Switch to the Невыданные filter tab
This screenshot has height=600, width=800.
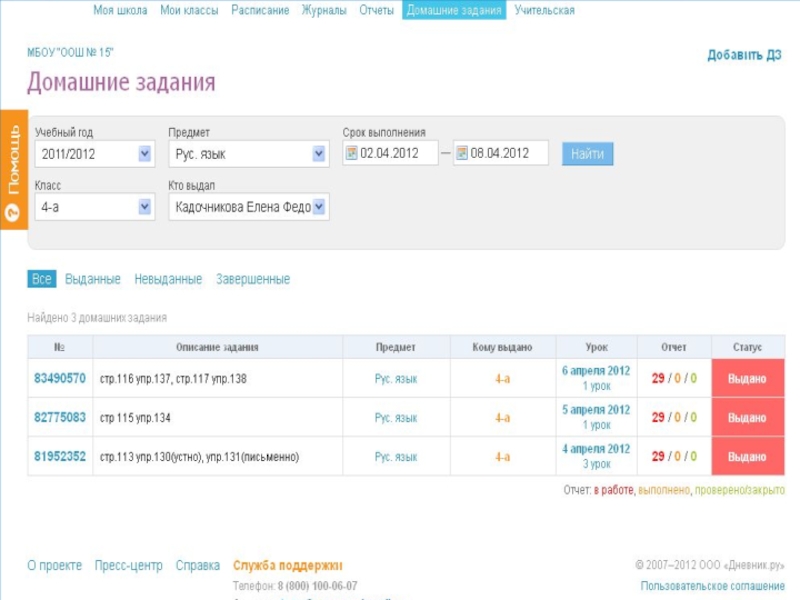pos(168,279)
